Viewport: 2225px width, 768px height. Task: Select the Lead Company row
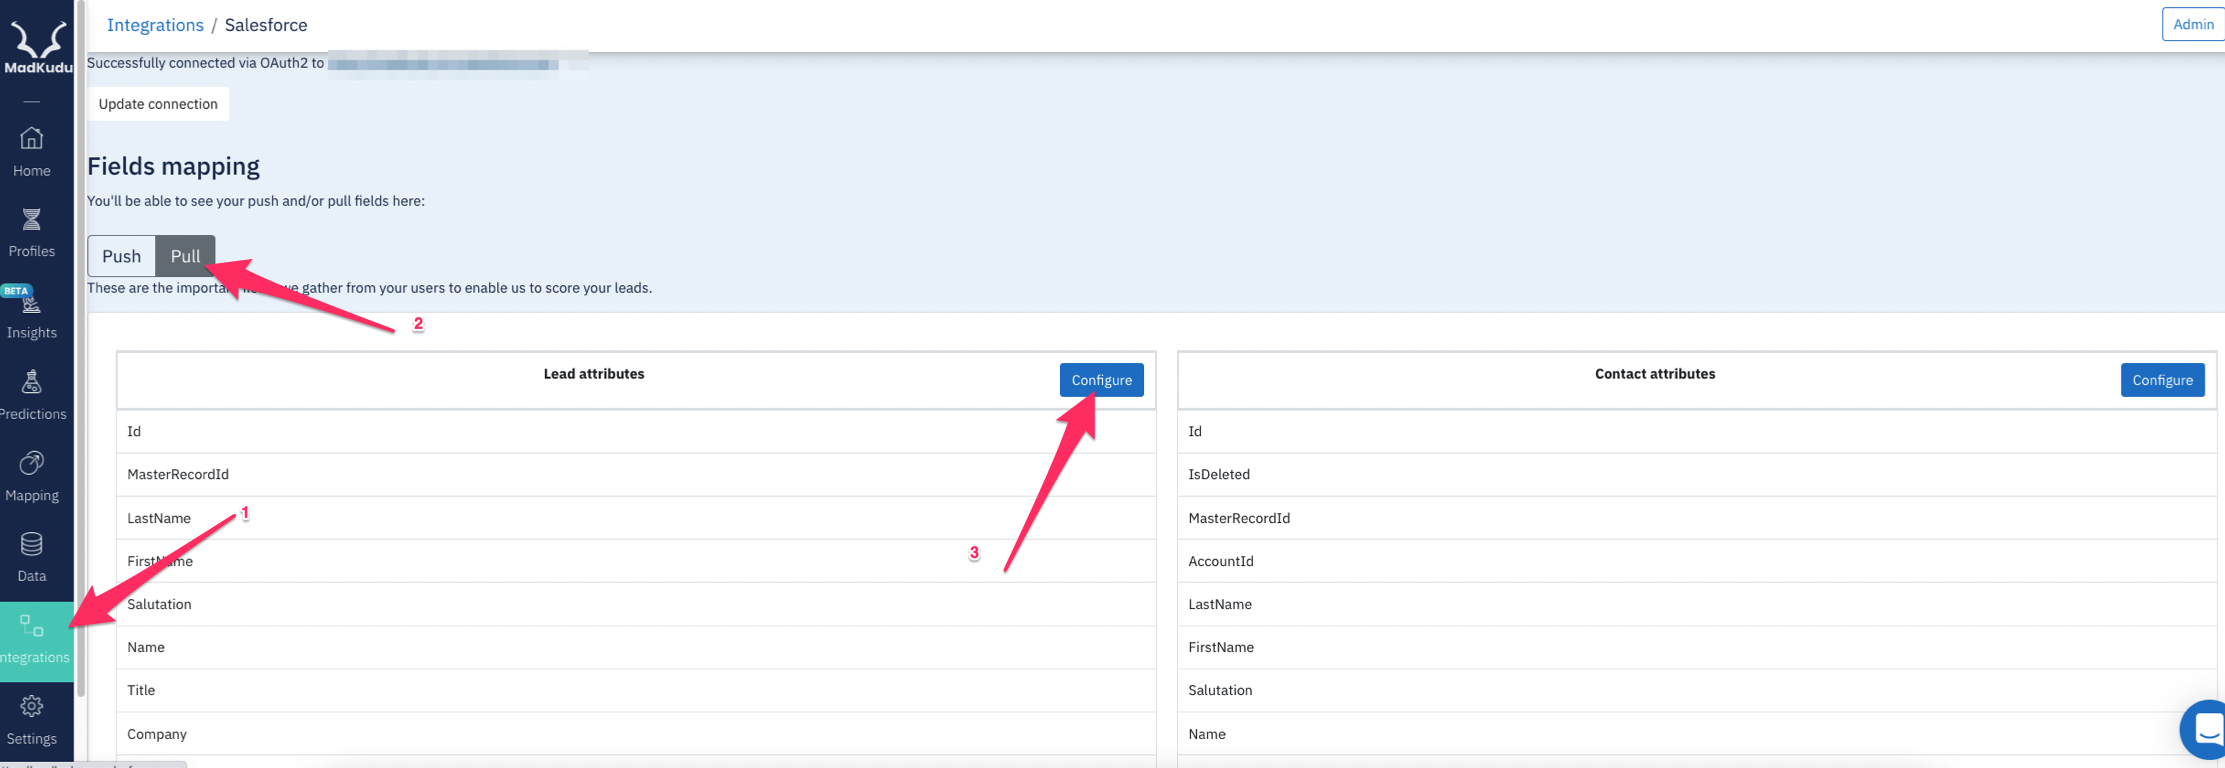[x=636, y=734]
